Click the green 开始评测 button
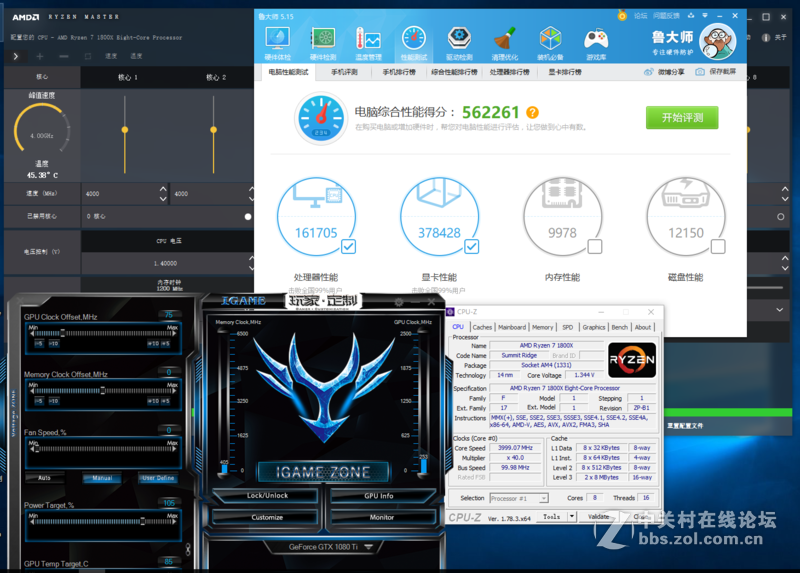Image resolution: width=800 pixels, height=573 pixels. (x=682, y=118)
